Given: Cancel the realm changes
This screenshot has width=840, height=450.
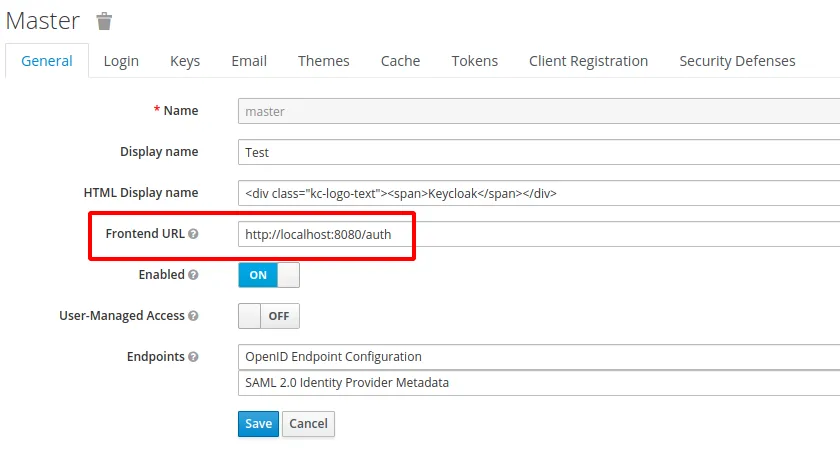Looking at the screenshot, I should pos(308,424).
